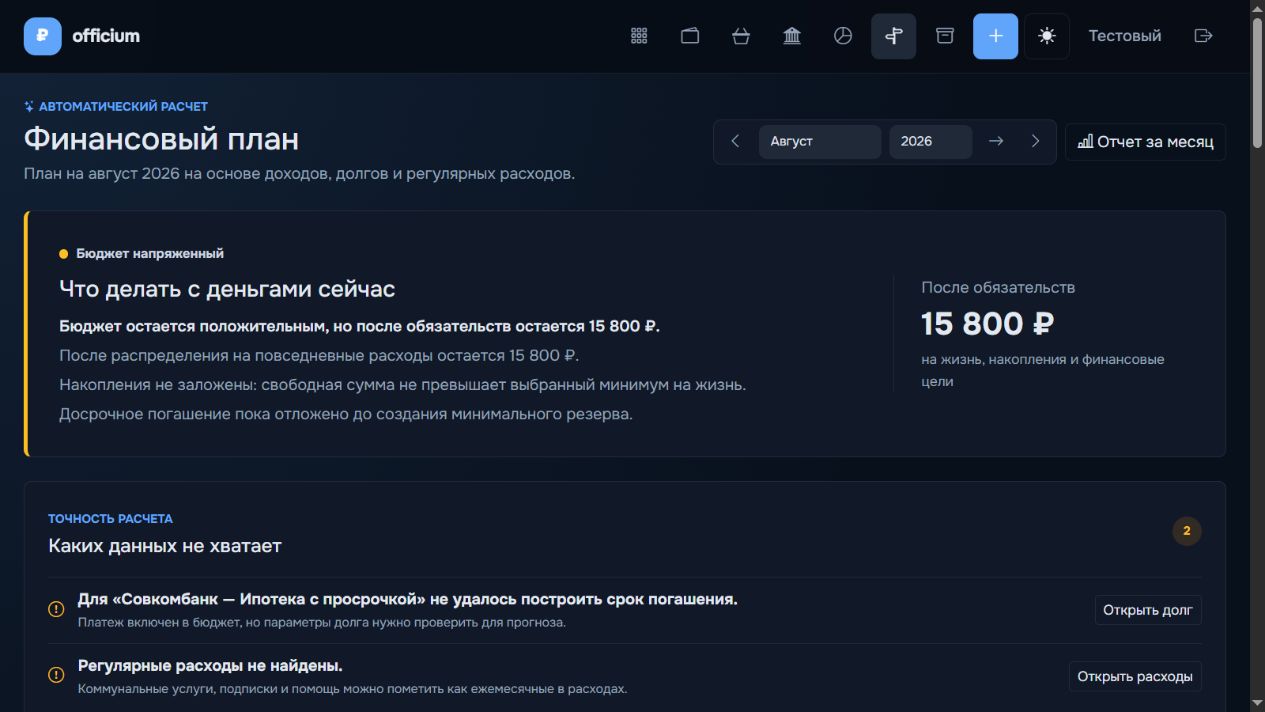Open the Тестовый user profile

[1125, 36]
